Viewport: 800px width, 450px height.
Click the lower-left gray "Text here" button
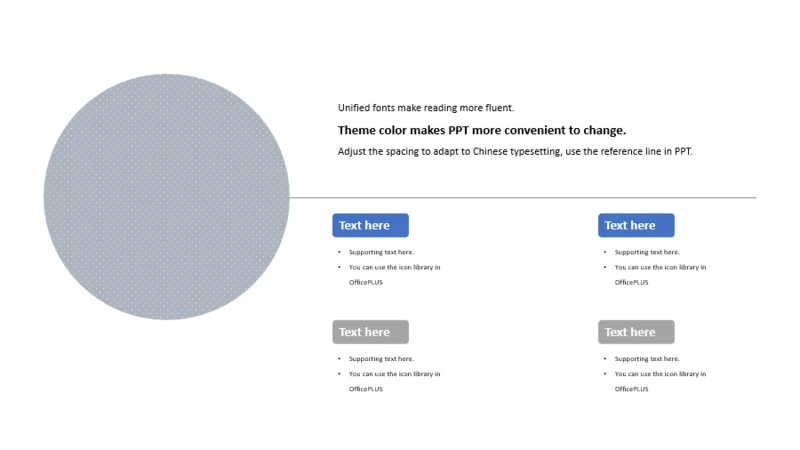pyautogui.click(x=370, y=332)
